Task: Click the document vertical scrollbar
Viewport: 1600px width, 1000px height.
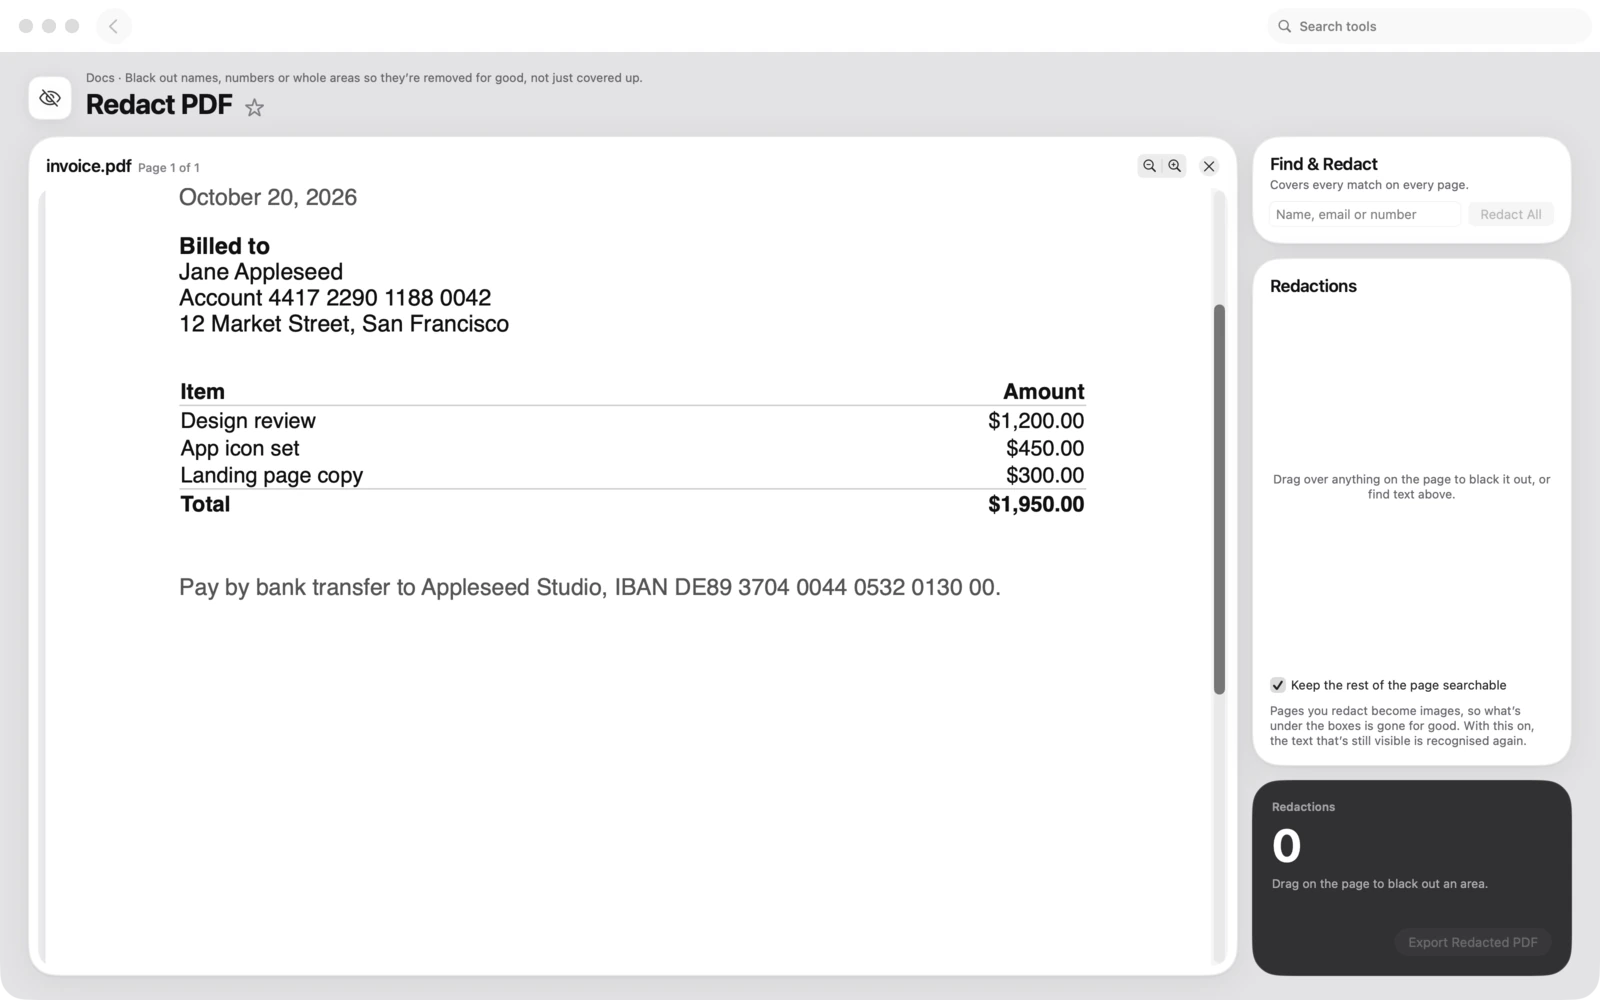Action: pyautogui.click(x=1219, y=499)
